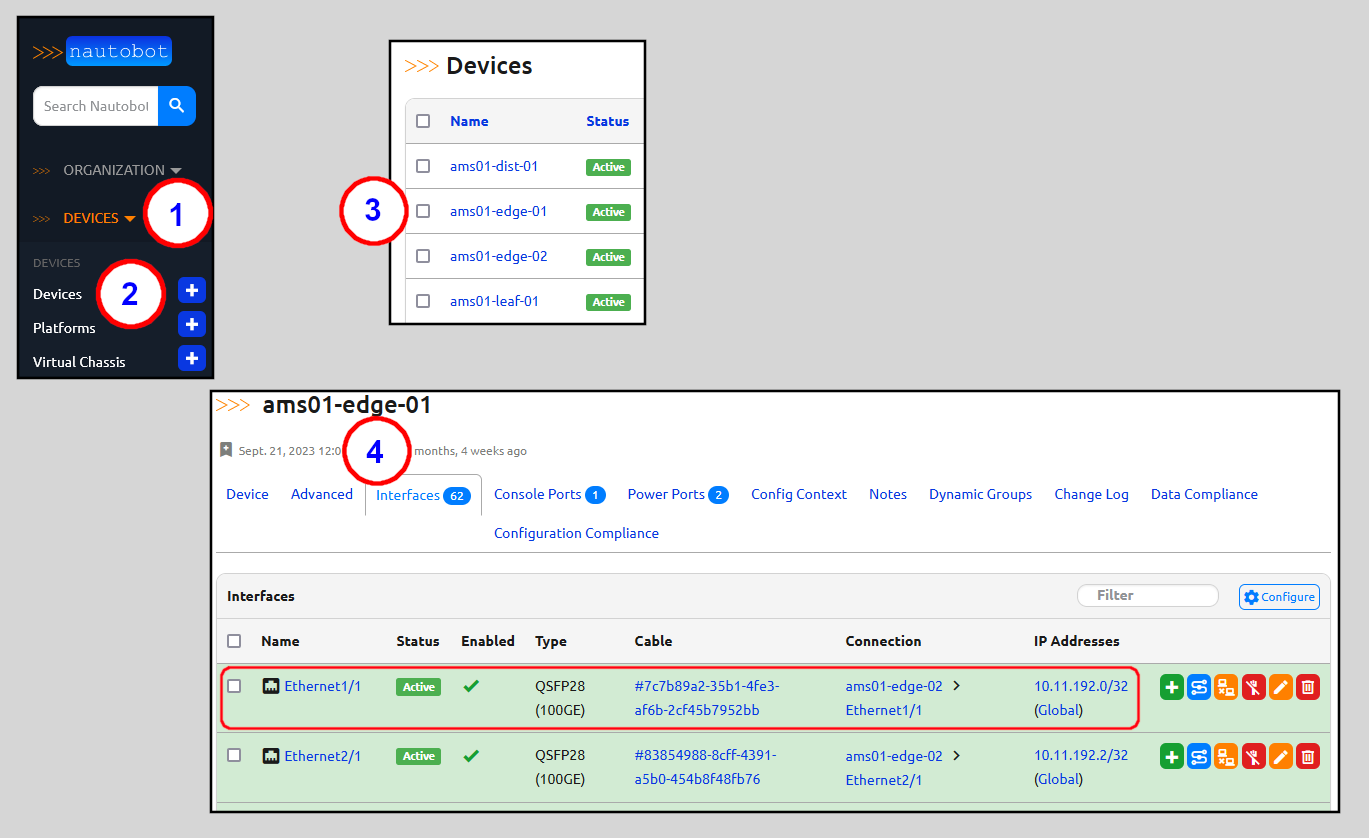Edit the Ethernet1/1 interface
This screenshot has width=1369, height=838.
point(1281,686)
